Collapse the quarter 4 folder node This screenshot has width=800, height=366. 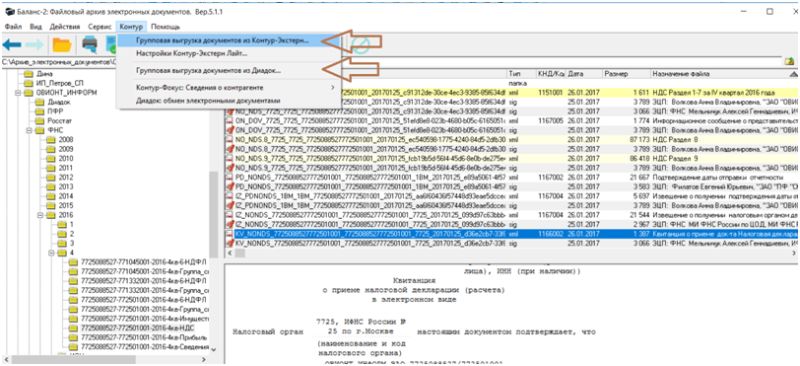pyautogui.click(x=51, y=253)
